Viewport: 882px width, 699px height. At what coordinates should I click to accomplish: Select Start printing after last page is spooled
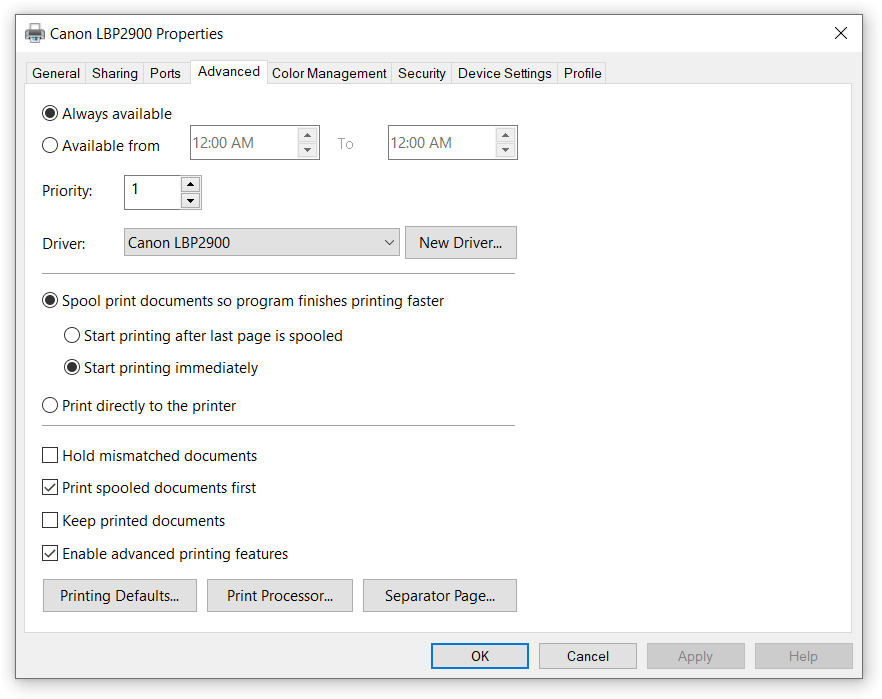72,336
